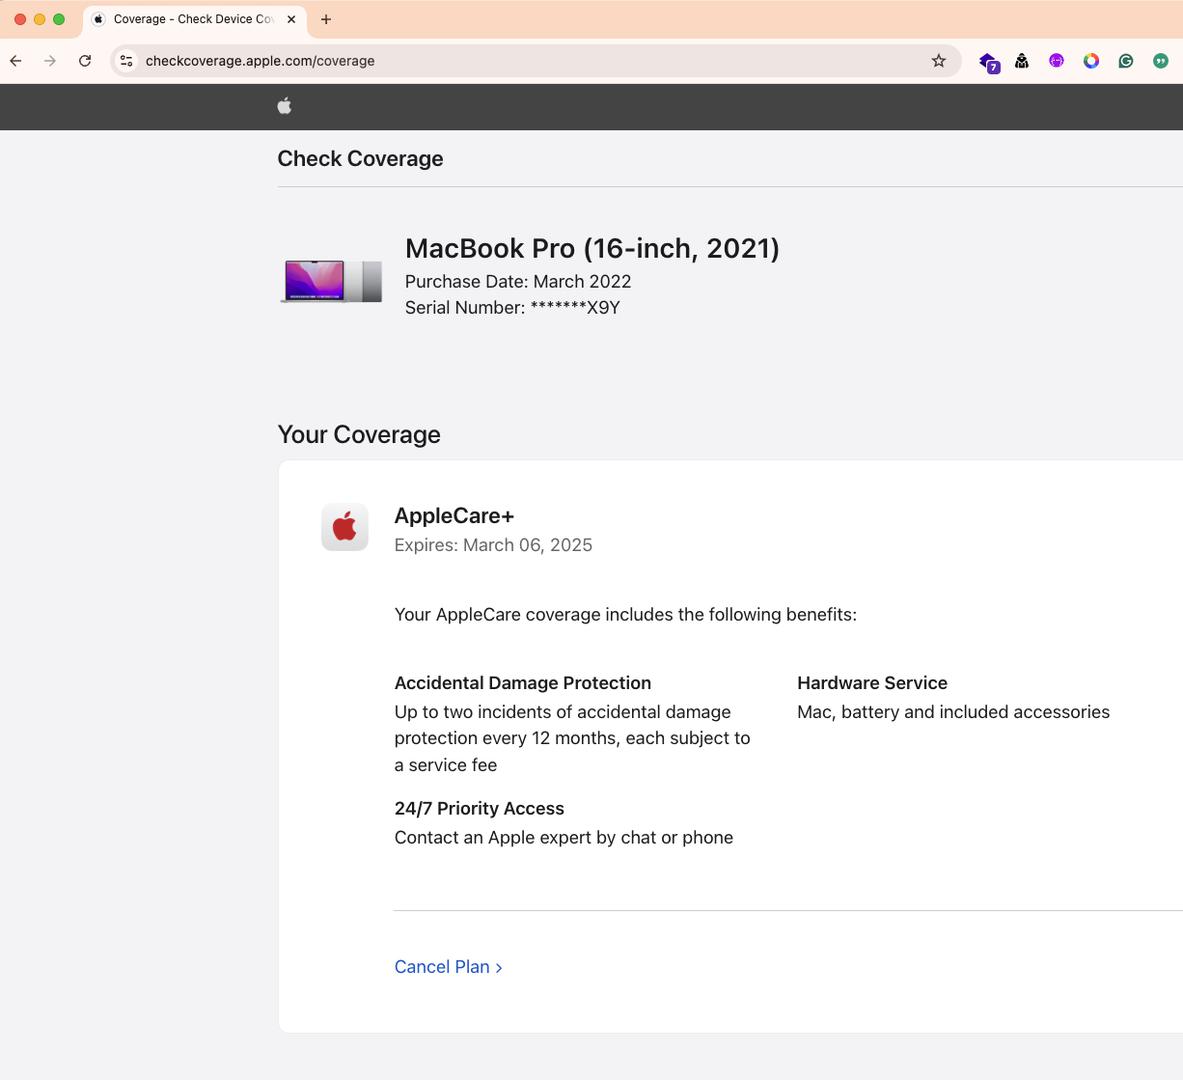Open the purple circle extension icon
The width and height of the screenshot is (1183, 1080).
click(x=1056, y=61)
